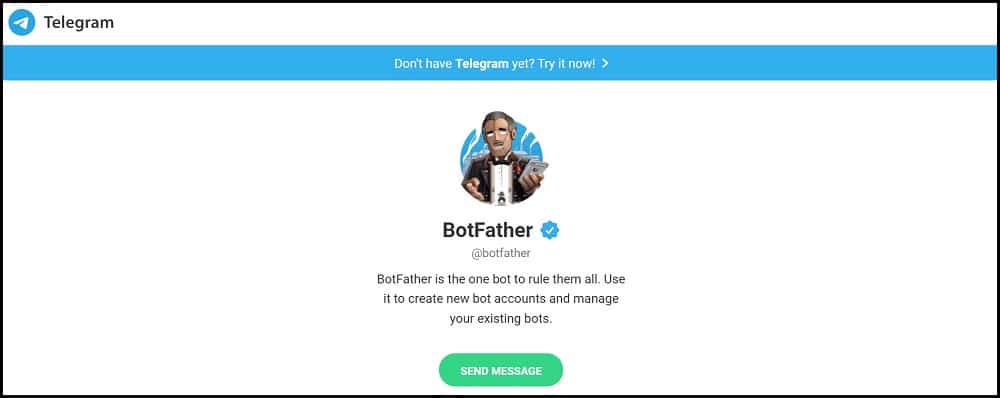Click the 'create new bot accounts and manage' line
Screen dimensions: 1000x398
(x=501, y=299)
